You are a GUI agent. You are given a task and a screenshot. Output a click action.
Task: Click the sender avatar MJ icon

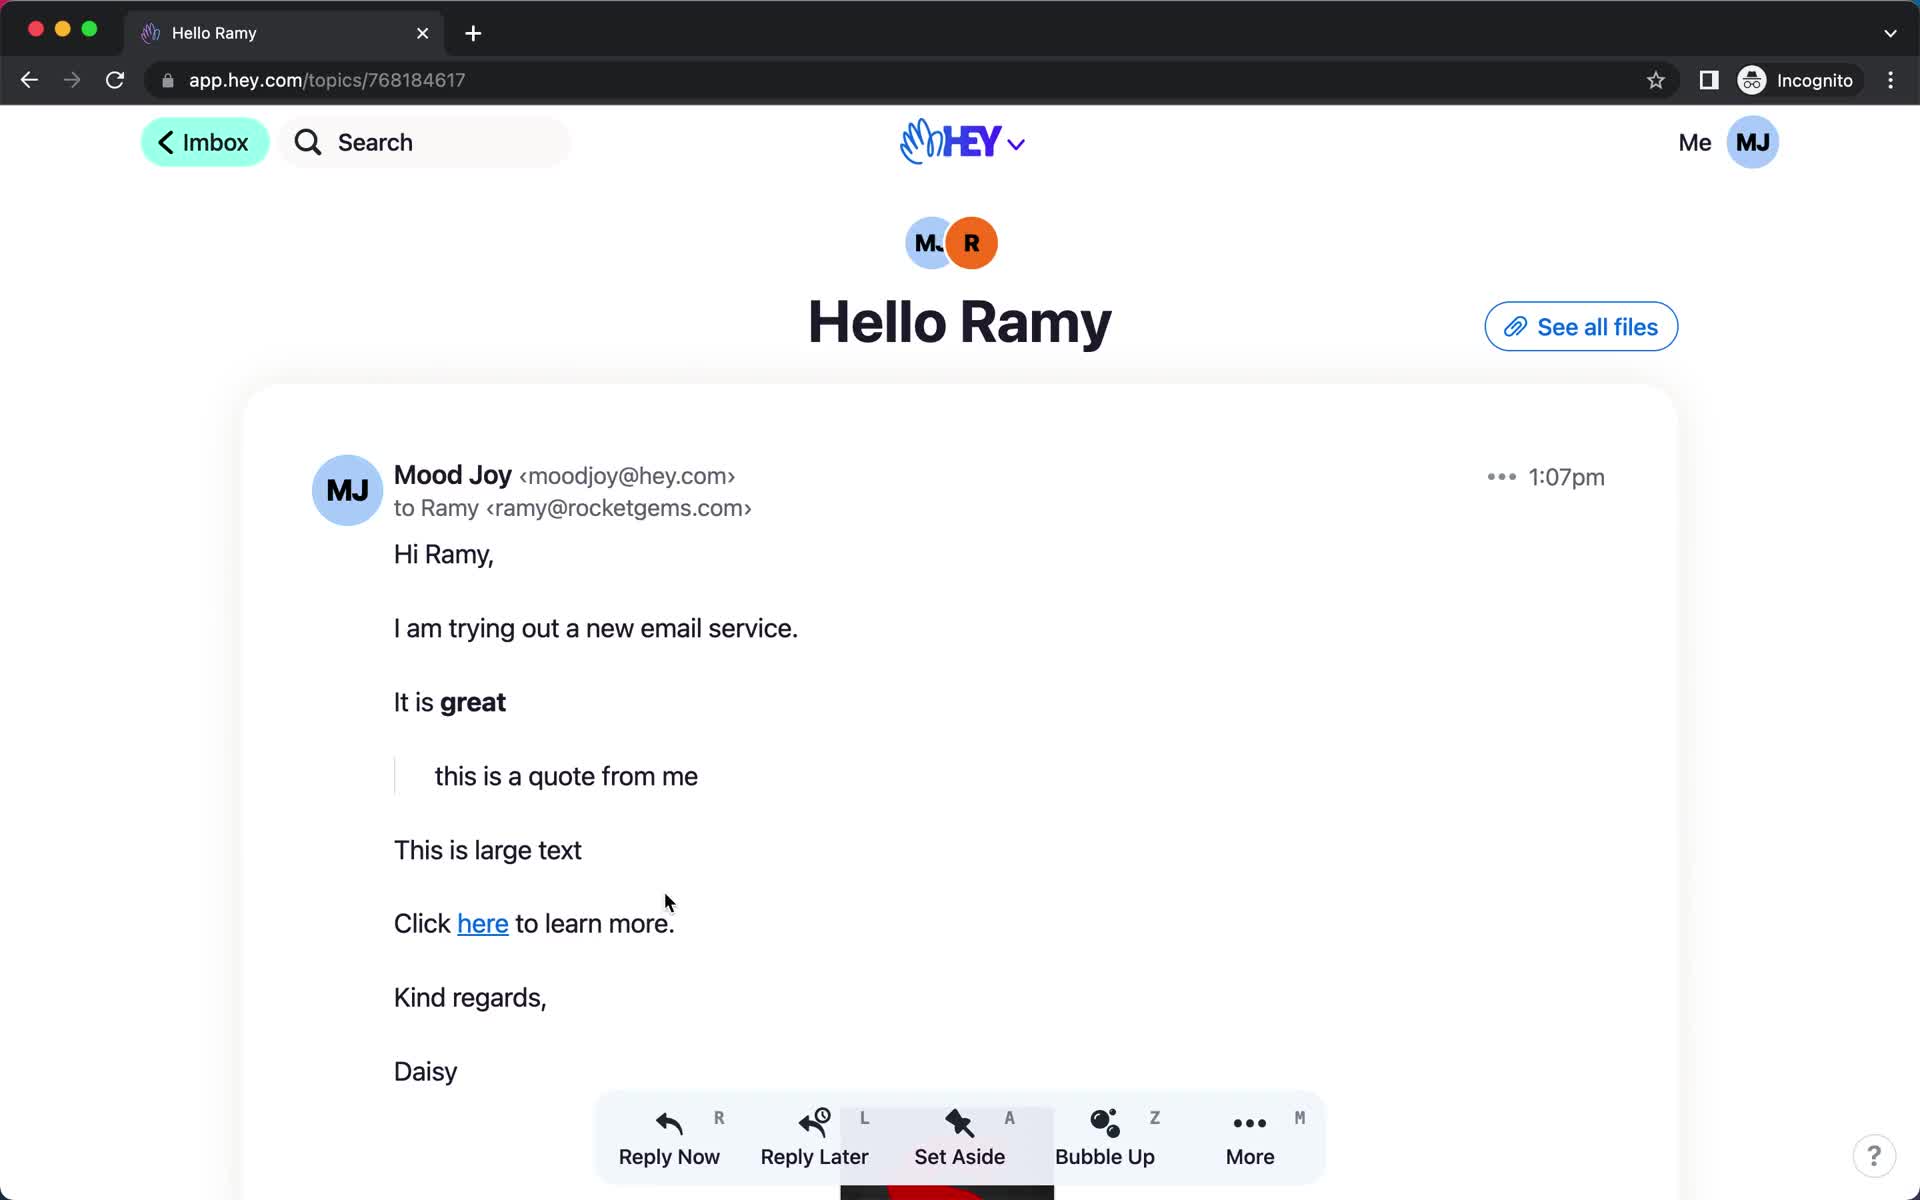pyautogui.click(x=346, y=491)
